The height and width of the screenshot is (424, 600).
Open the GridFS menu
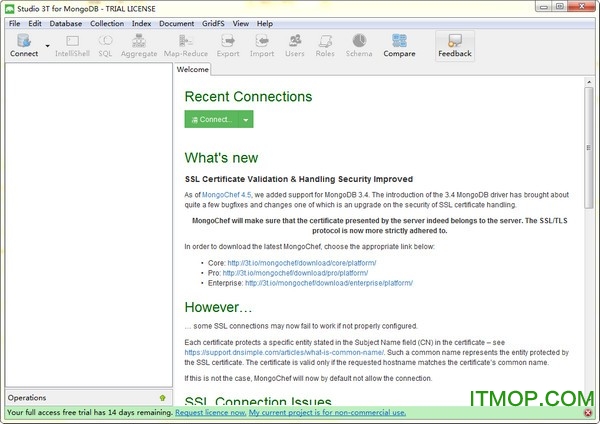212,23
